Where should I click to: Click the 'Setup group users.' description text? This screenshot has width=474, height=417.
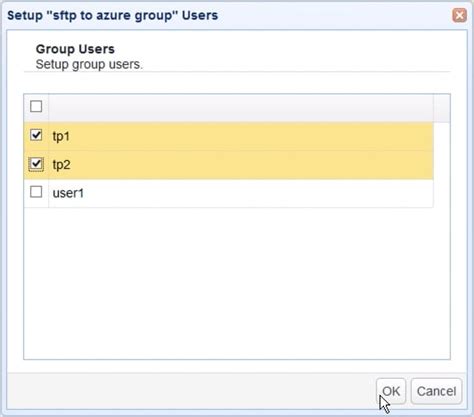click(89, 64)
